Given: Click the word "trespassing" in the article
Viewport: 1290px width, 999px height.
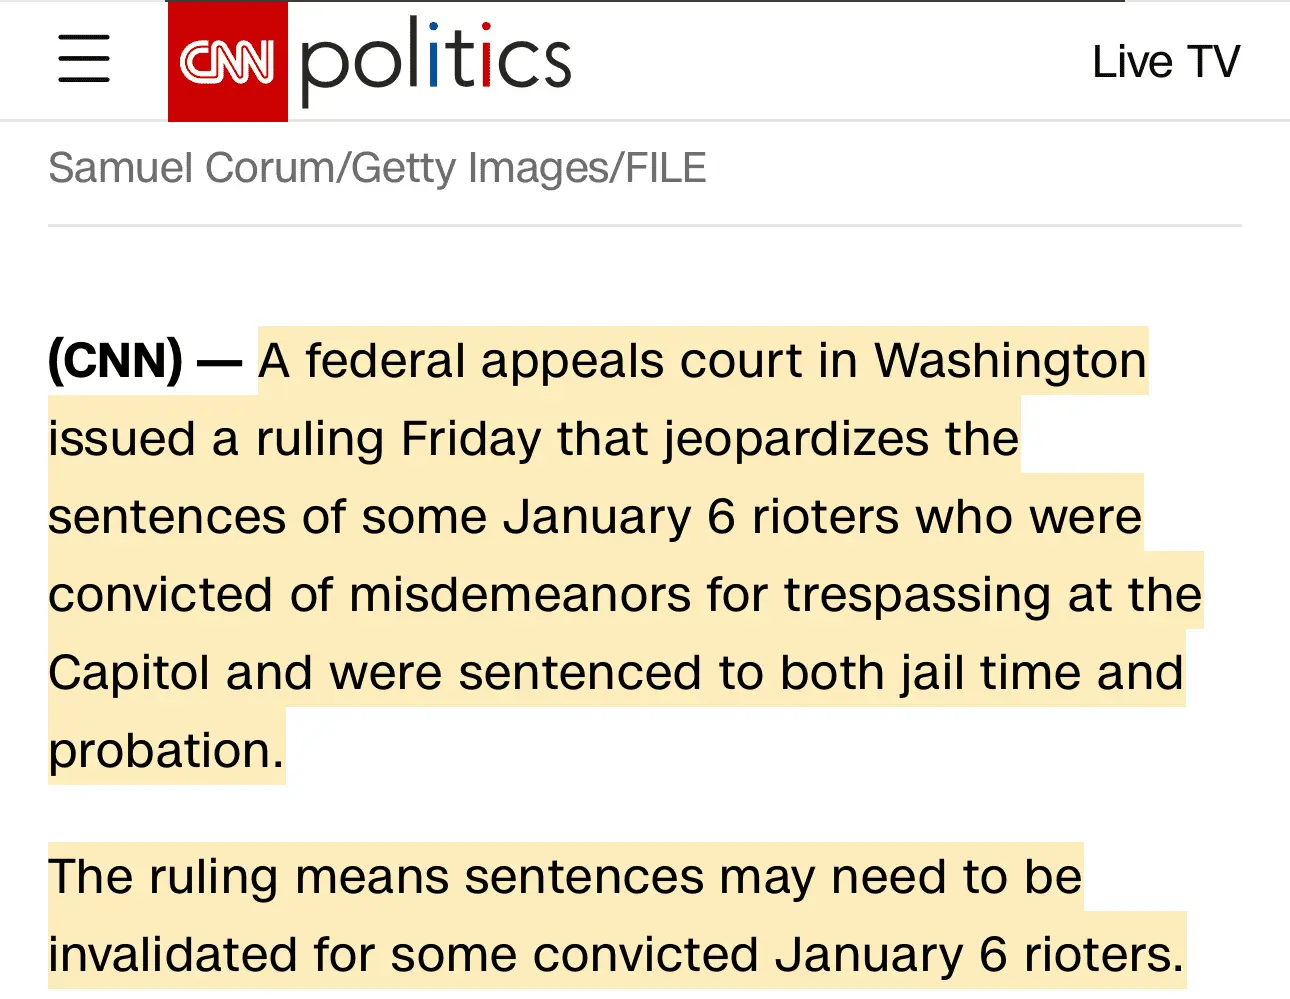Looking at the screenshot, I should [x=917, y=595].
